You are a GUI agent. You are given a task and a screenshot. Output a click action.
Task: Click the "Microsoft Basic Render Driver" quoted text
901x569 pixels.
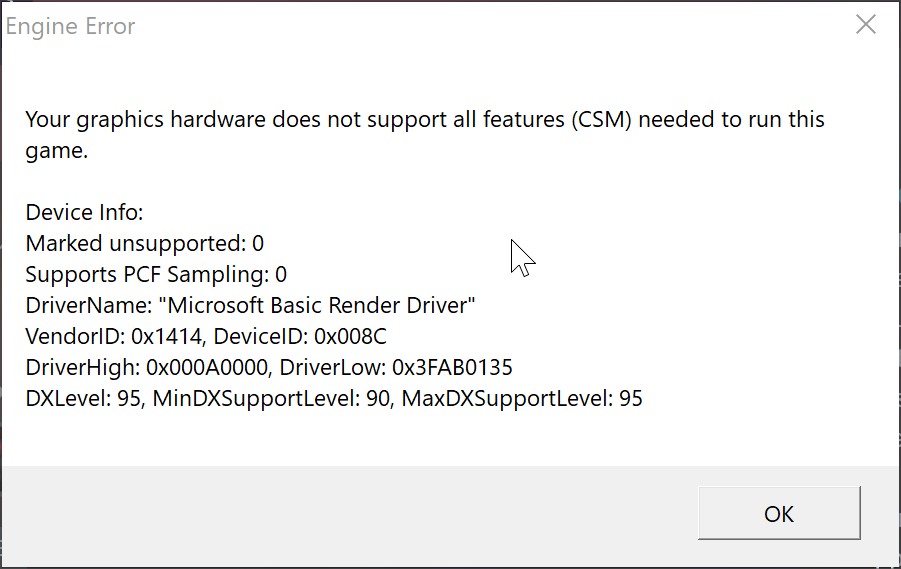click(x=317, y=305)
